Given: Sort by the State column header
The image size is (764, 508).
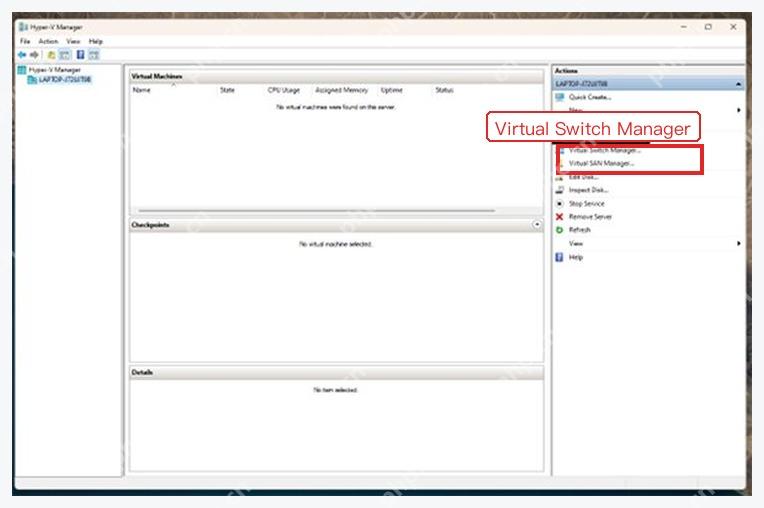Looking at the screenshot, I should click(227, 90).
